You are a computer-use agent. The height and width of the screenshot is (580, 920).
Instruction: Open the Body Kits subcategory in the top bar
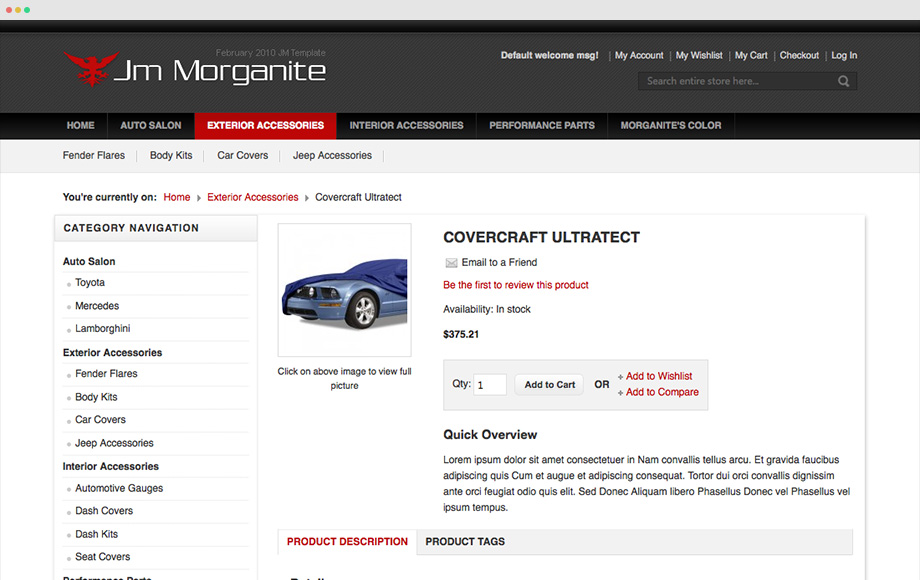coord(171,155)
